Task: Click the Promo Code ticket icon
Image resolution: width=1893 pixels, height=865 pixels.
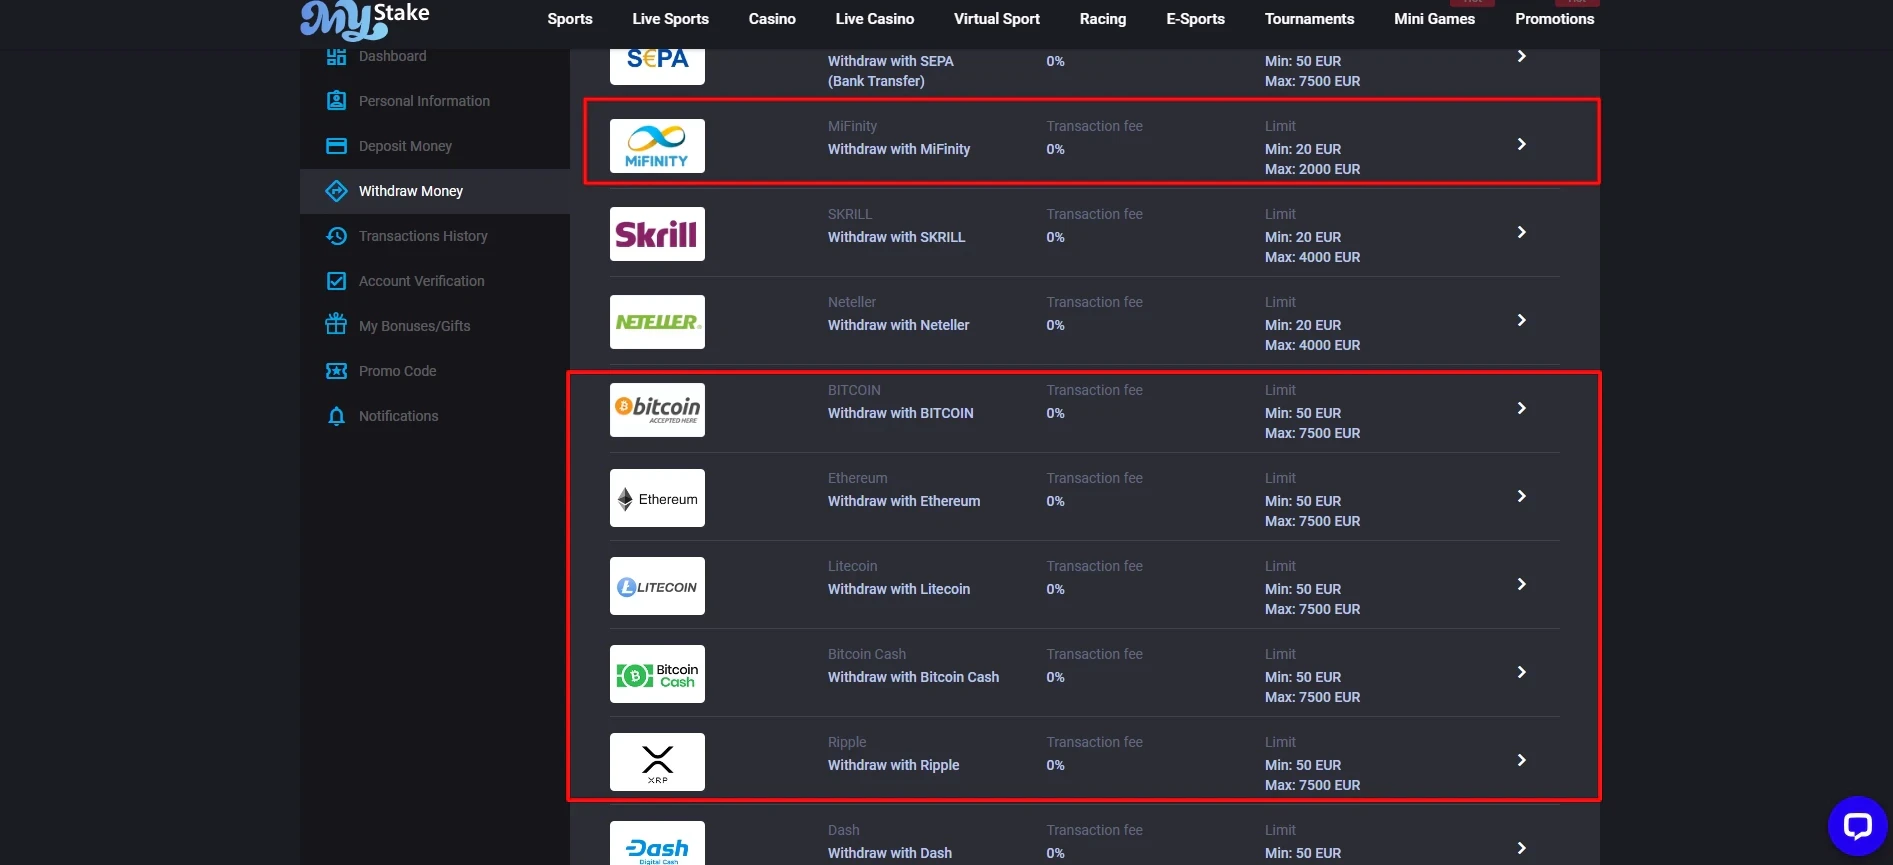Action: (x=336, y=371)
